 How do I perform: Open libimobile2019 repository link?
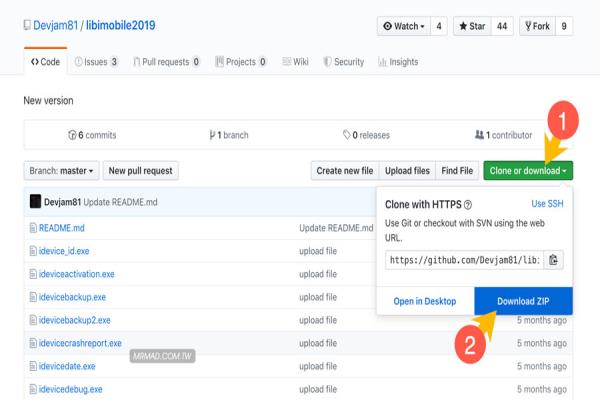(121, 25)
